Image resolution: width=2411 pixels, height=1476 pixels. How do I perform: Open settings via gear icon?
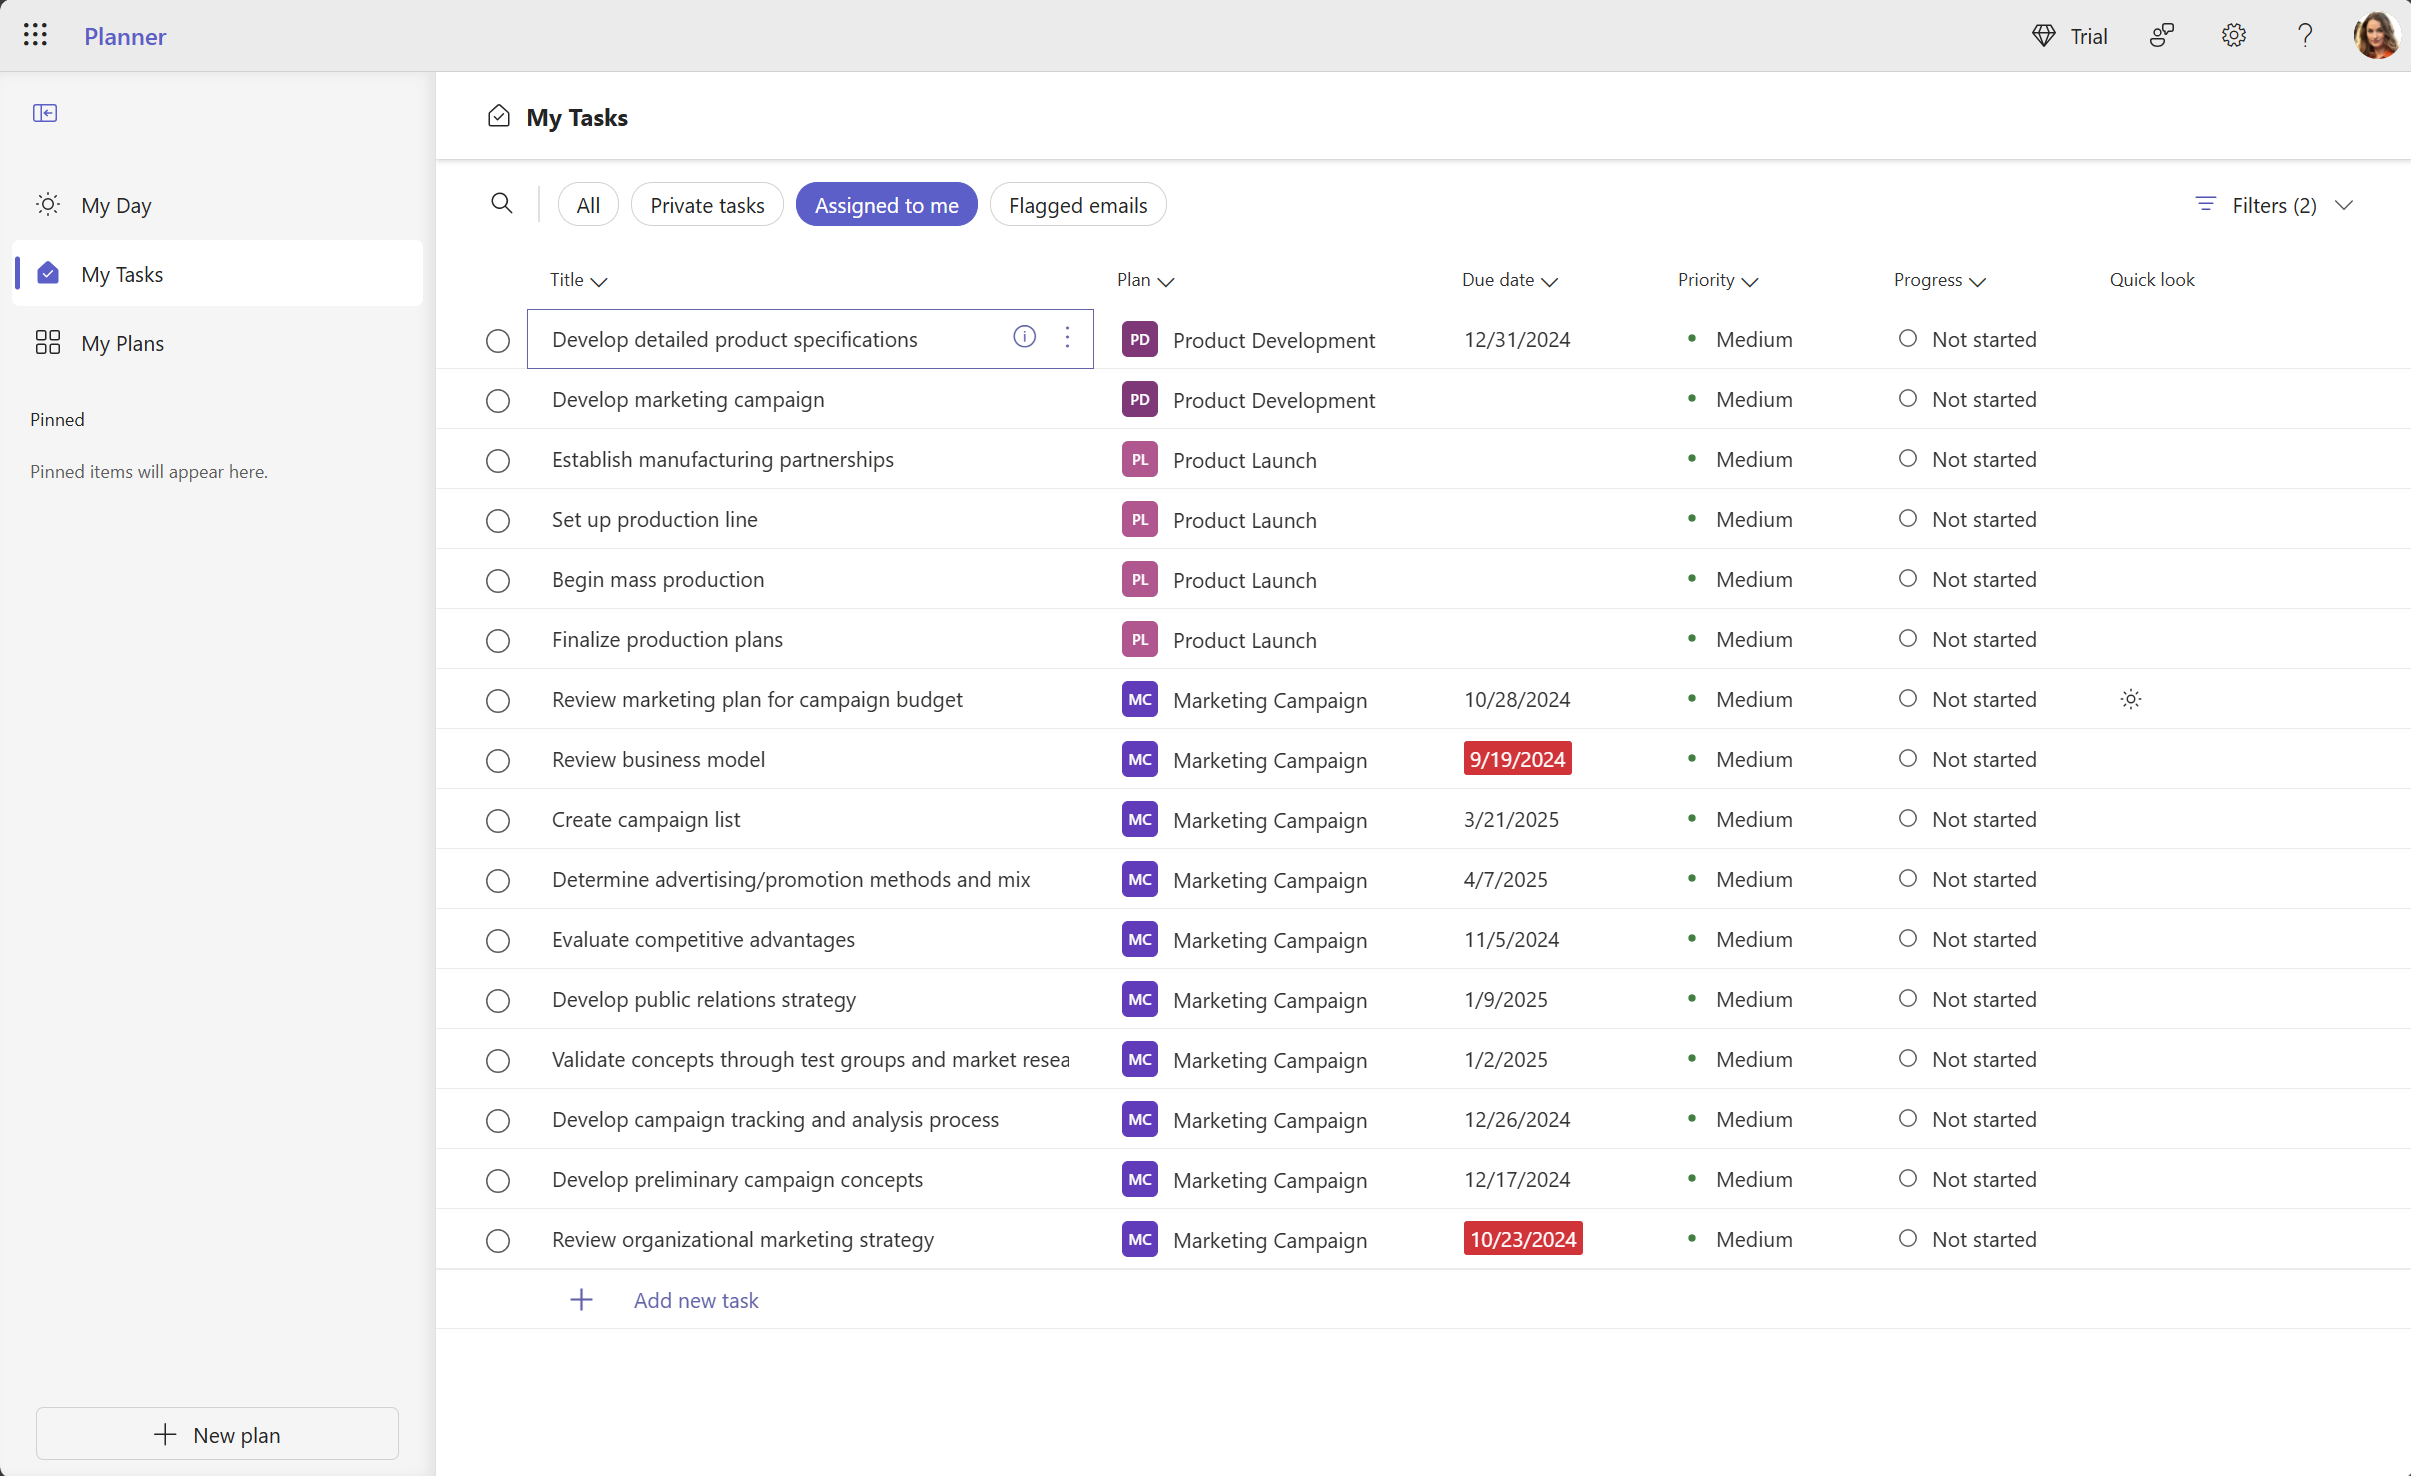2235,34
